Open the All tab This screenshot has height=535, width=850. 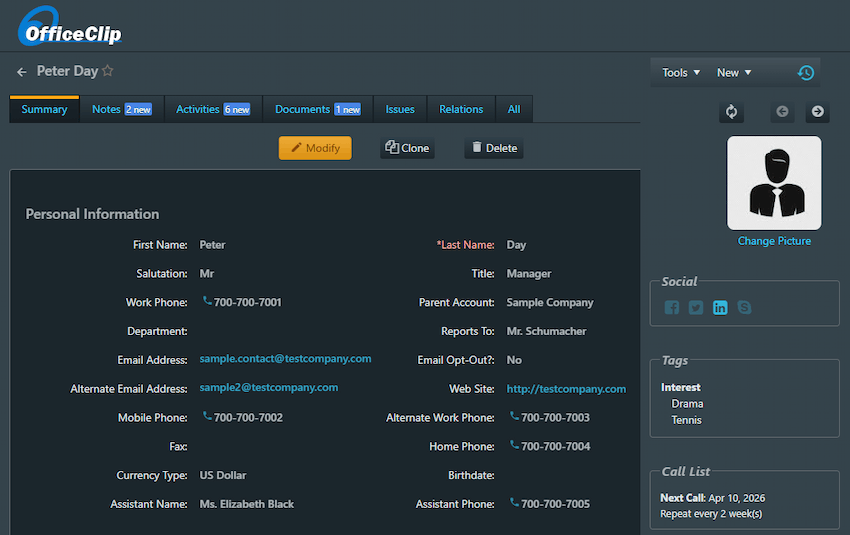(514, 109)
